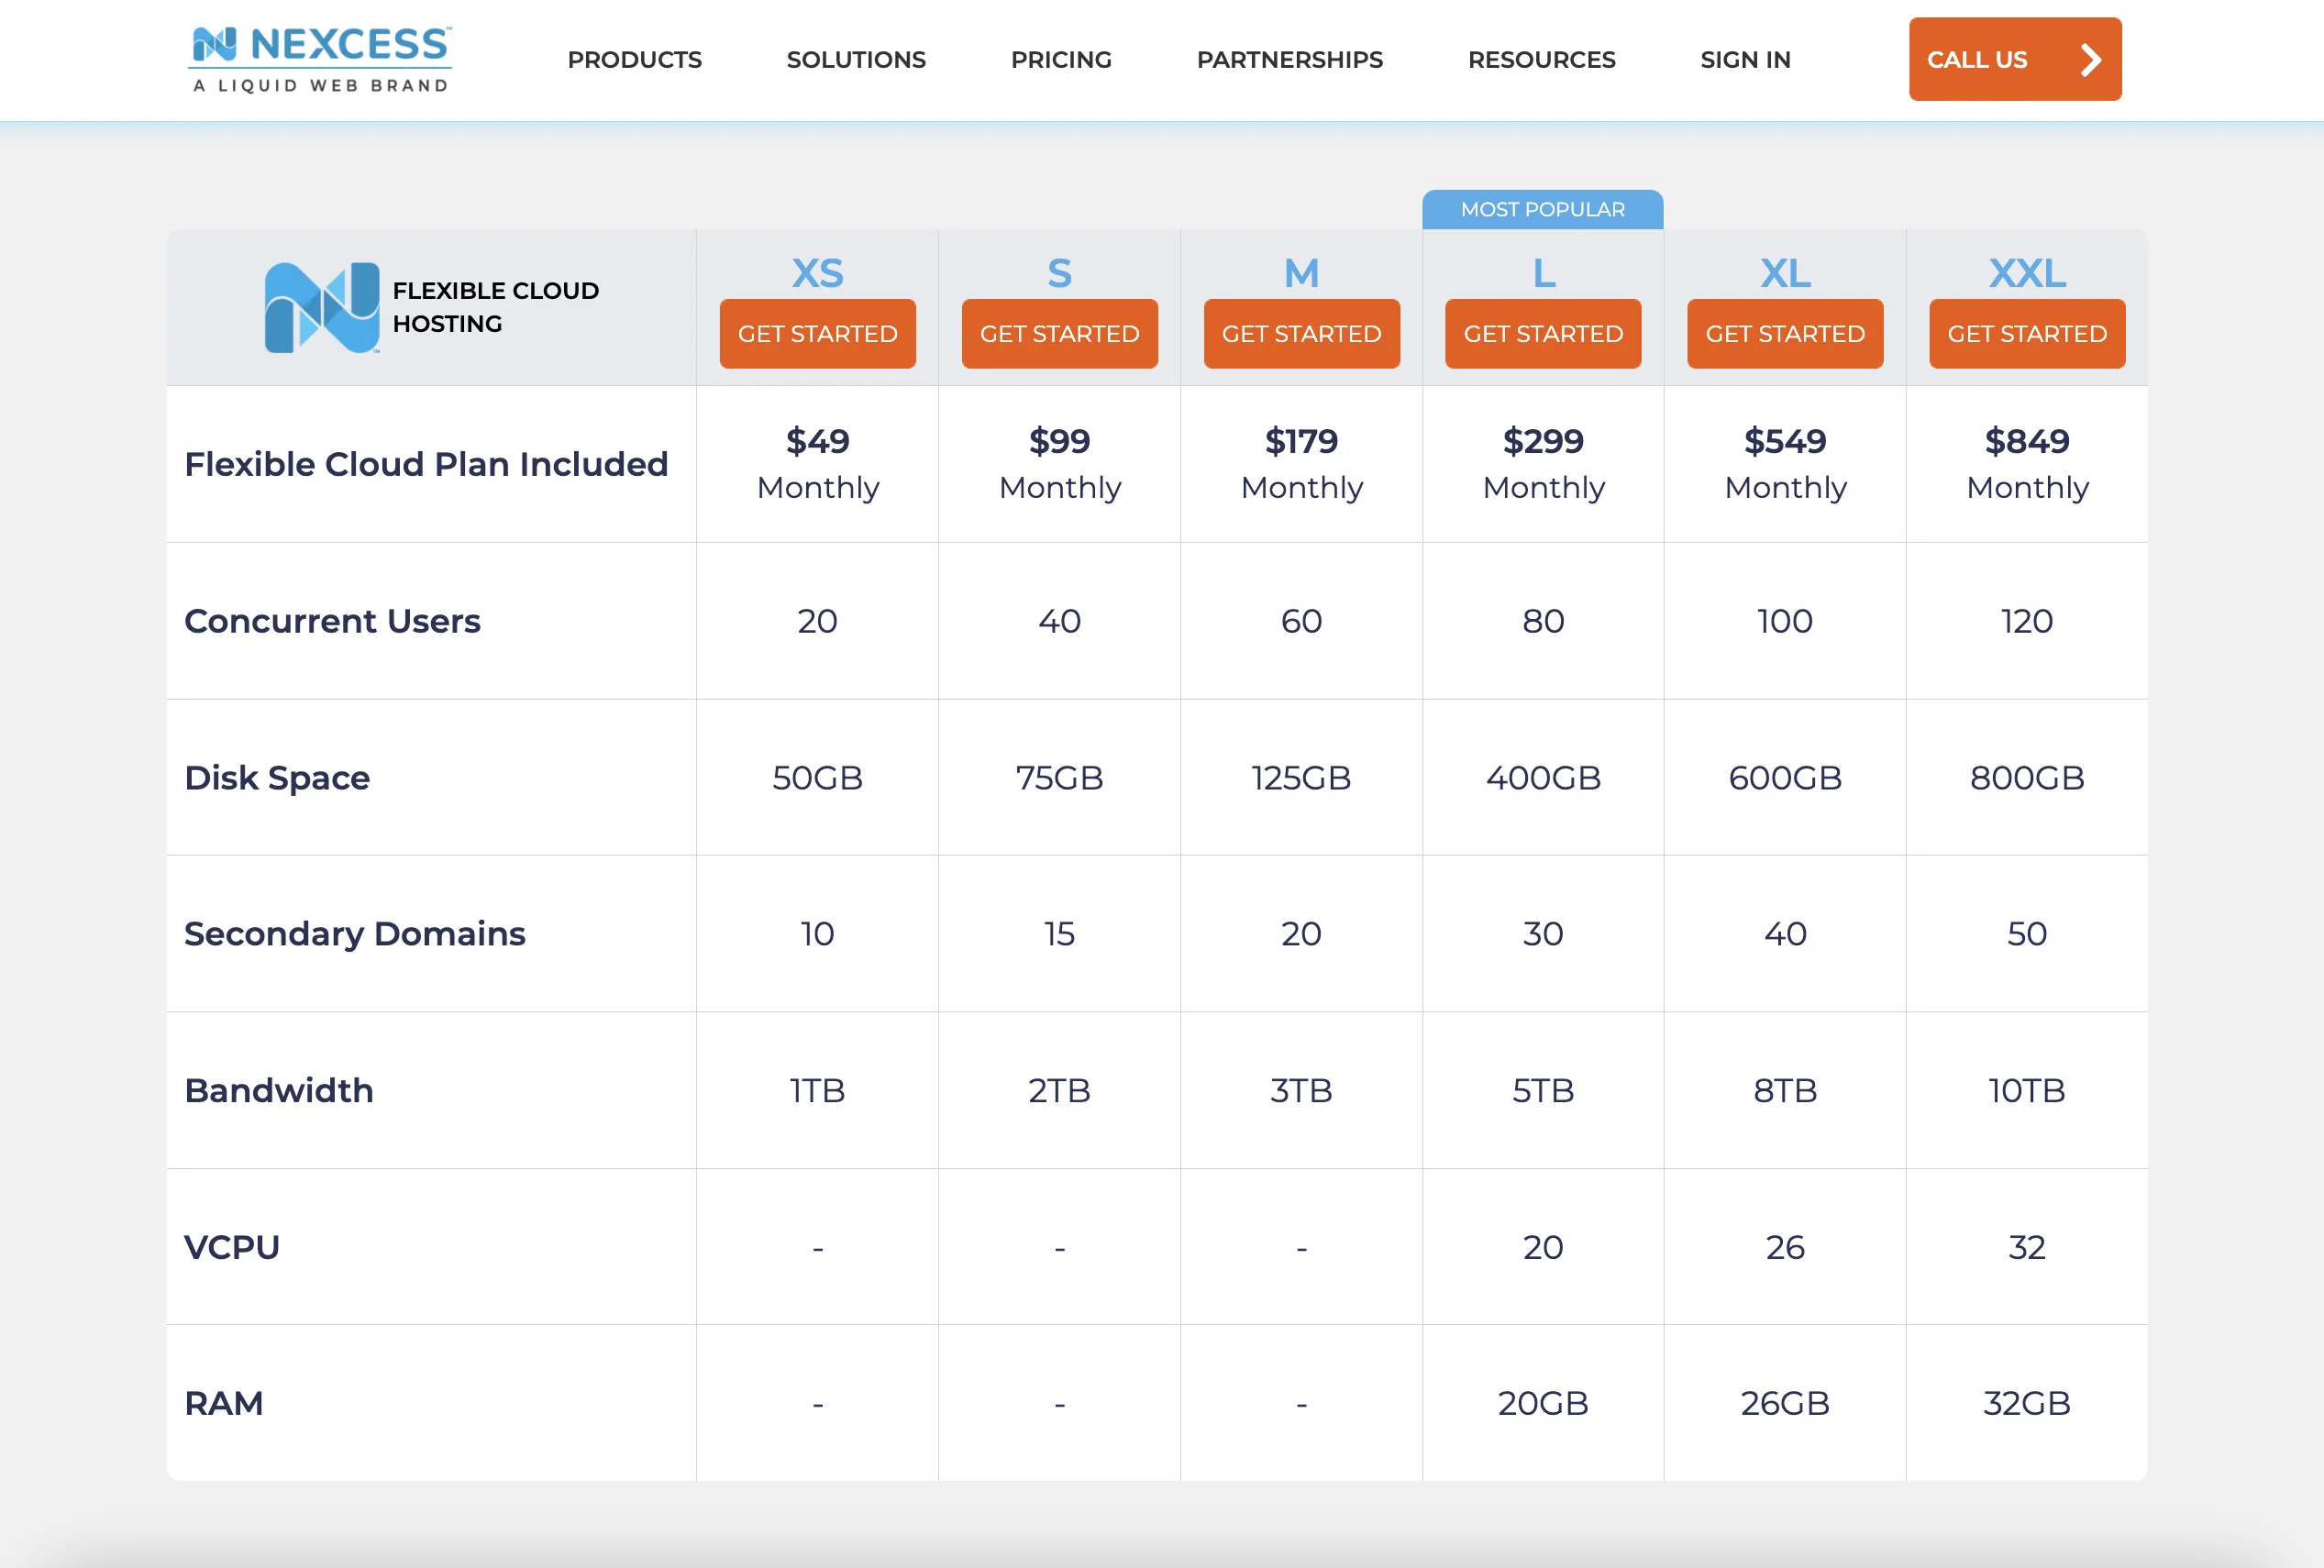
Task: Get started with the XL plan
Action: [1784, 334]
